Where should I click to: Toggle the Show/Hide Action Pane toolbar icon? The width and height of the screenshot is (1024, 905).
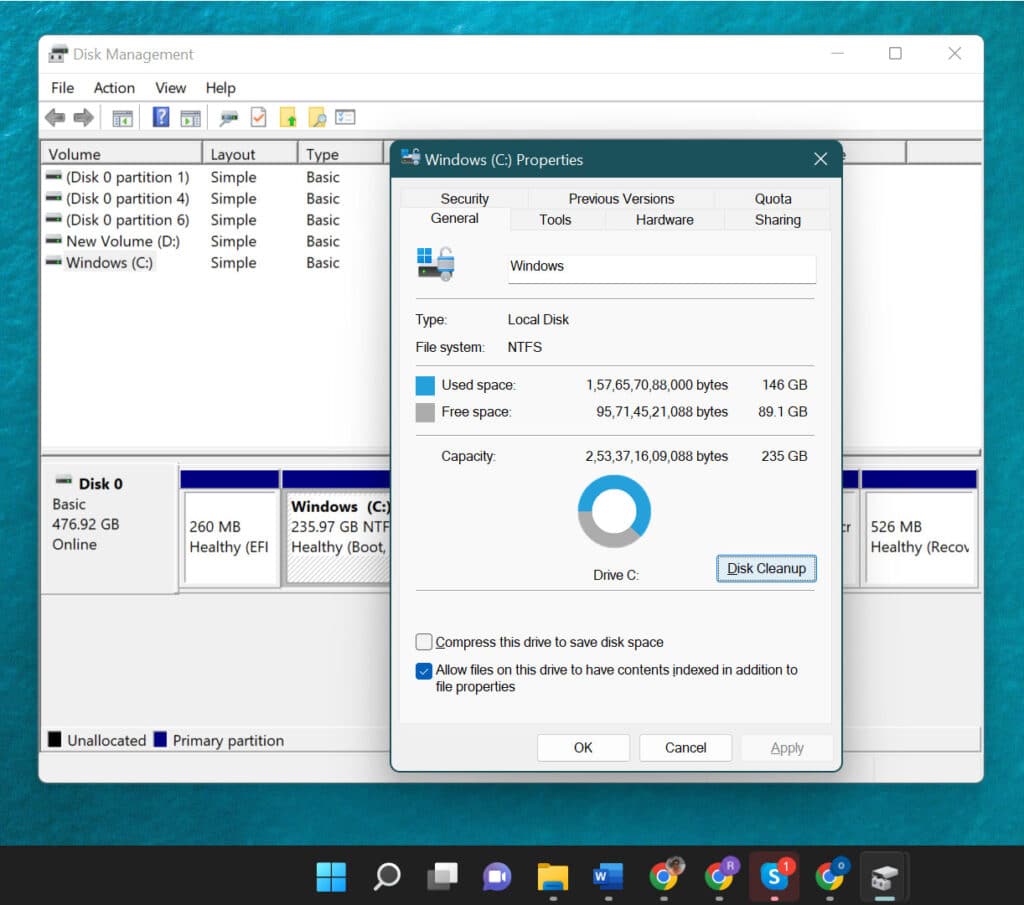tap(191, 118)
